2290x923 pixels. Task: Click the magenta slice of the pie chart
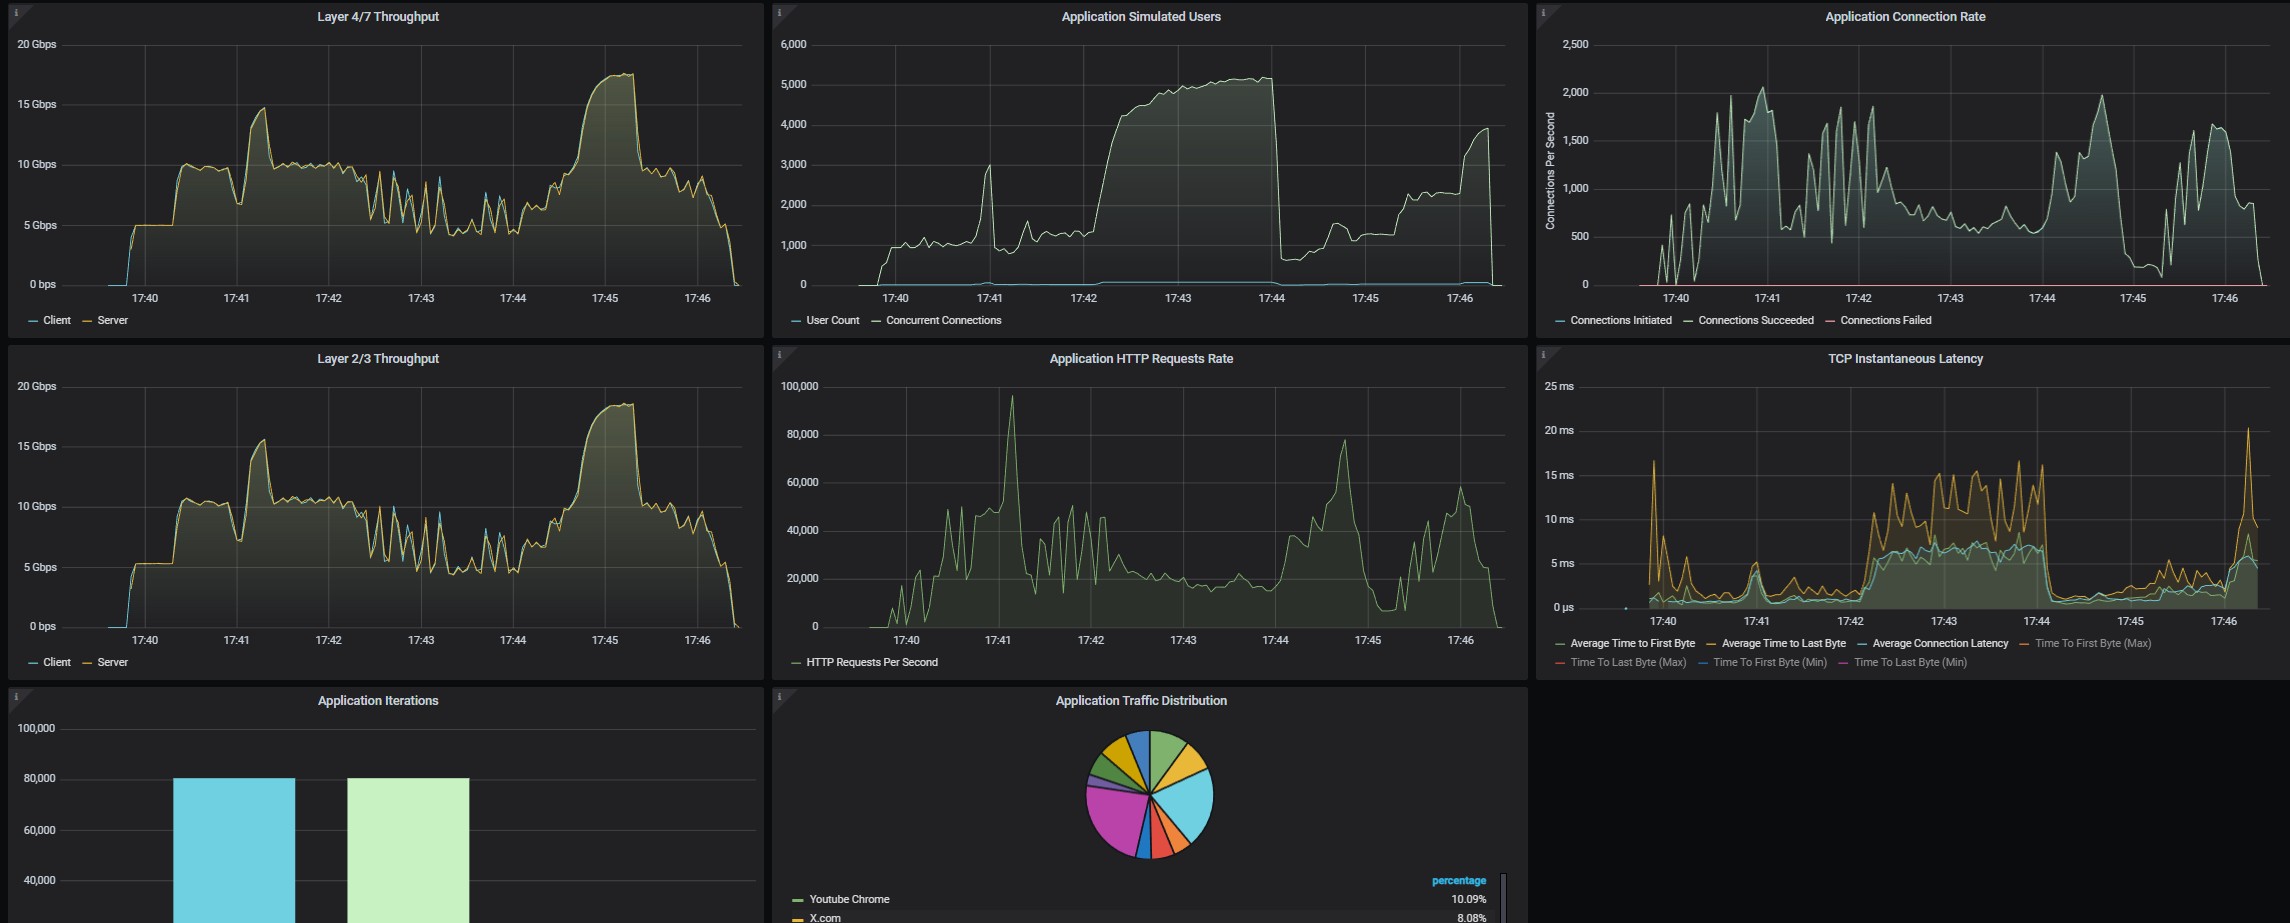[1115, 816]
